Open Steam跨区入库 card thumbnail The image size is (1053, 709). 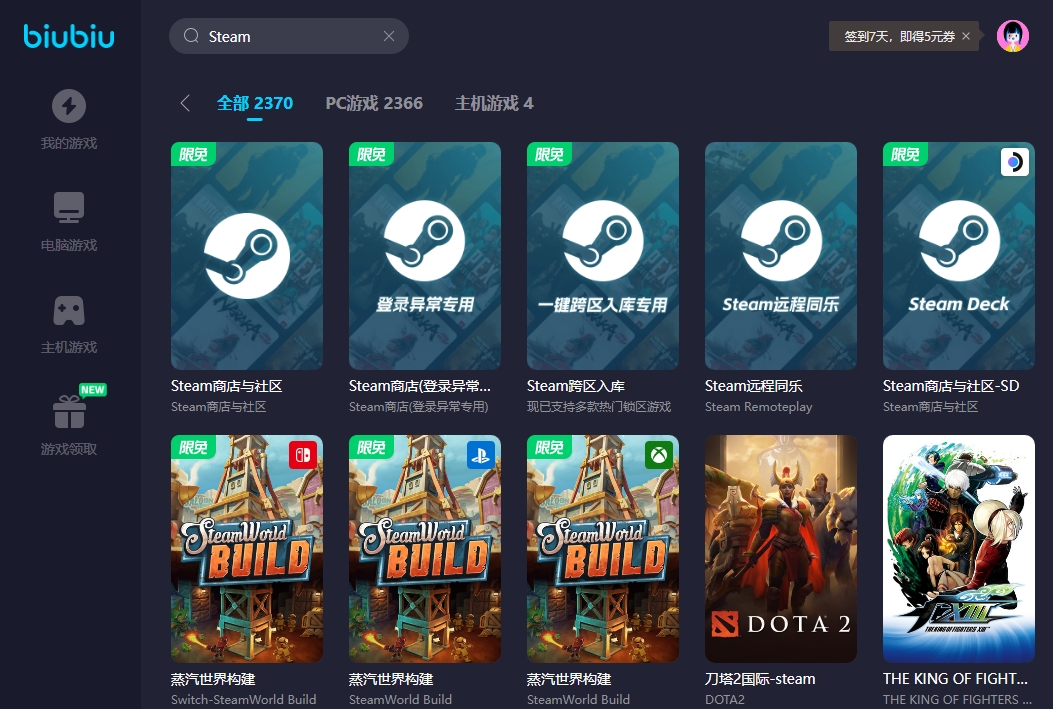coord(603,256)
